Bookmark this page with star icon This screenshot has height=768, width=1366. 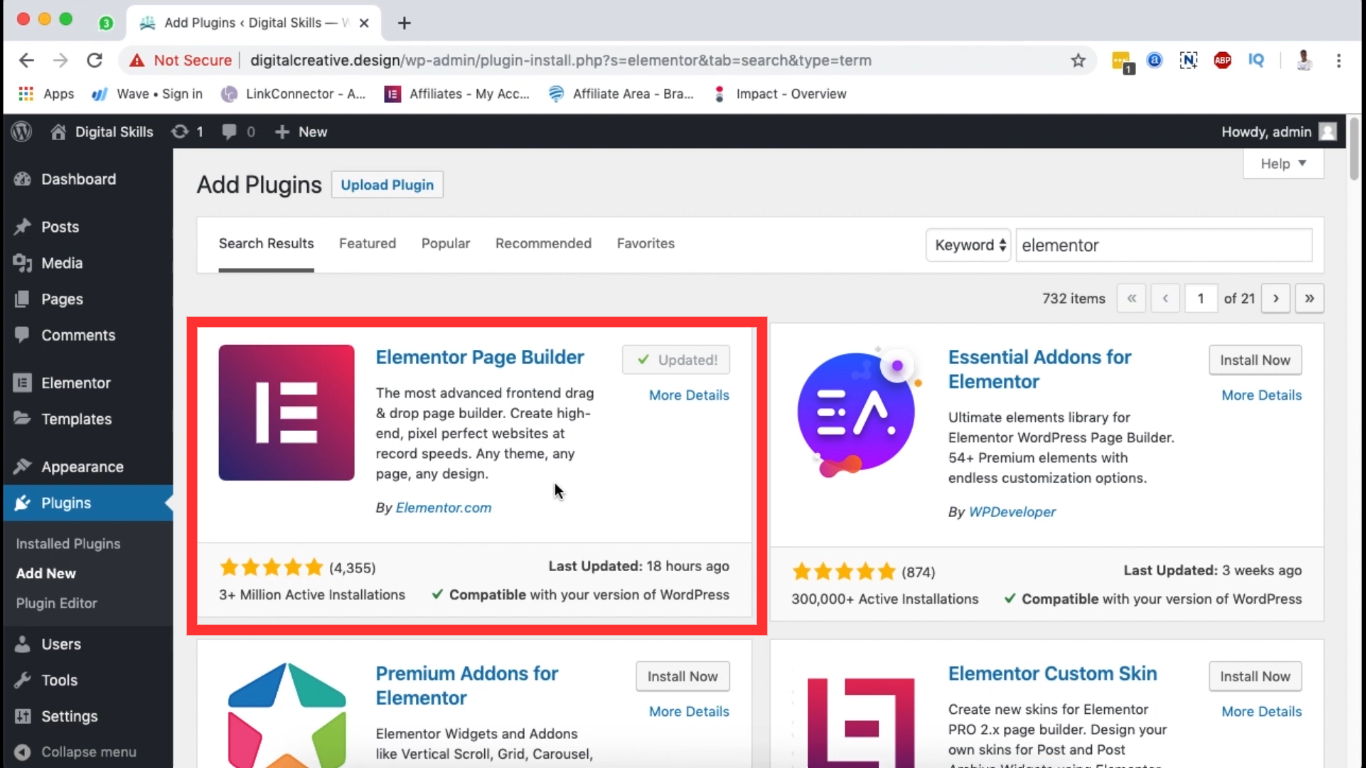tap(1078, 60)
